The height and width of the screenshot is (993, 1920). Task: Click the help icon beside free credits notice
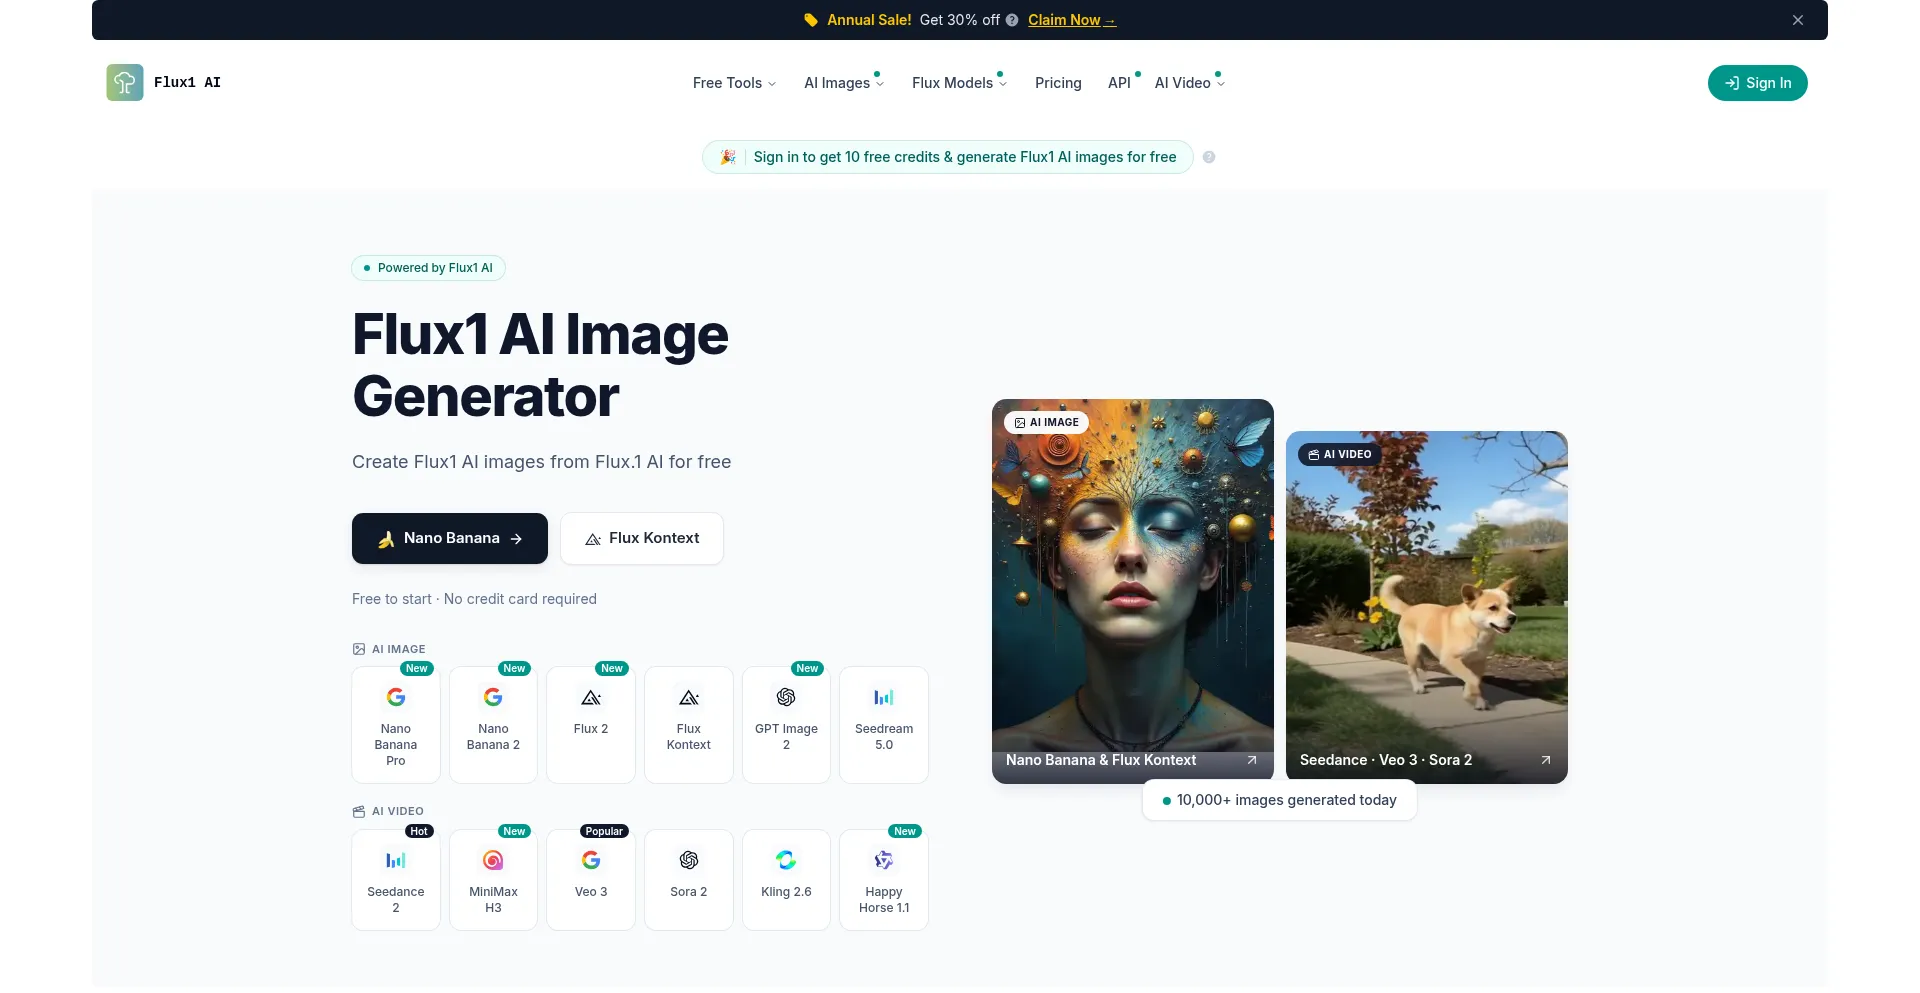point(1209,157)
